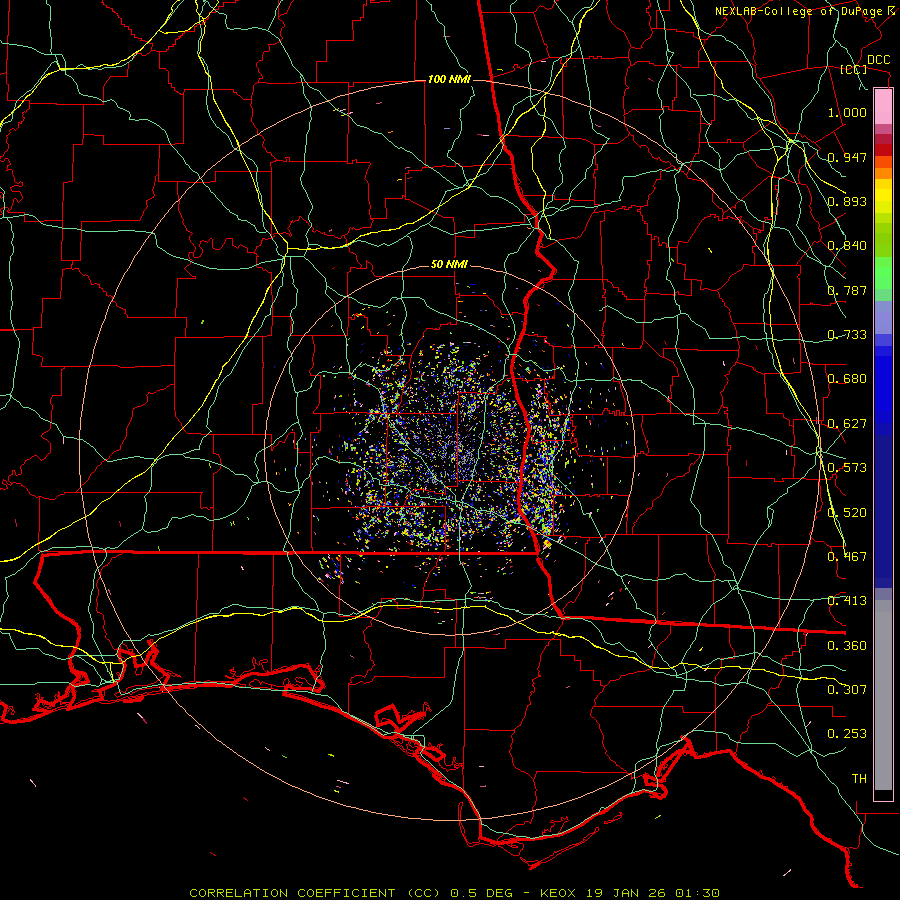Screen dimensions: 900x900
Task: Click the 50 NMI range ring label
Action: tap(449, 265)
